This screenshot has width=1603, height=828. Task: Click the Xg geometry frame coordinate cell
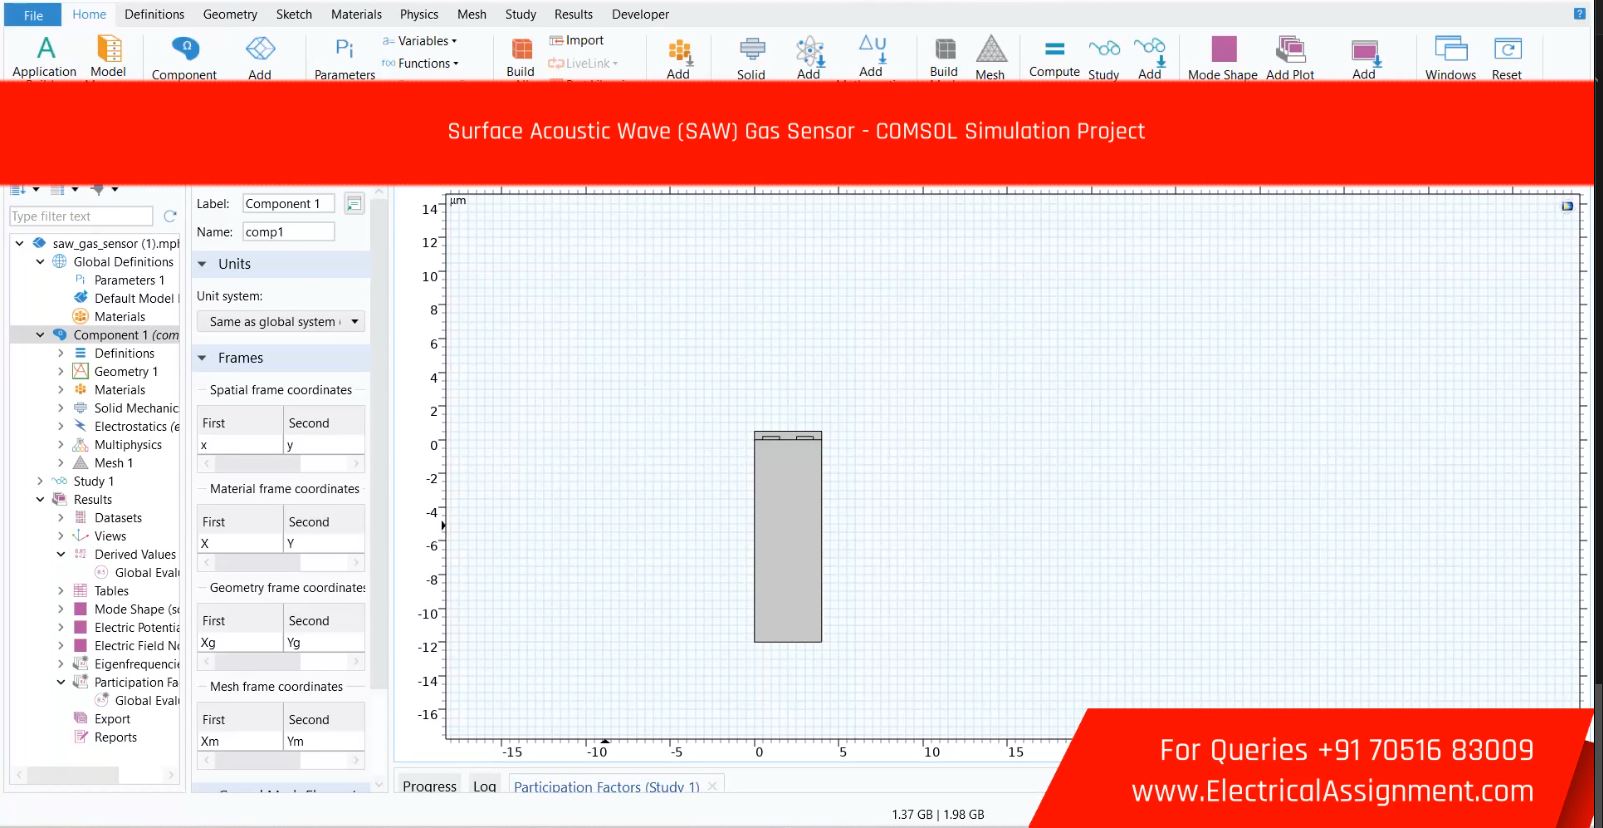[240, 643]
